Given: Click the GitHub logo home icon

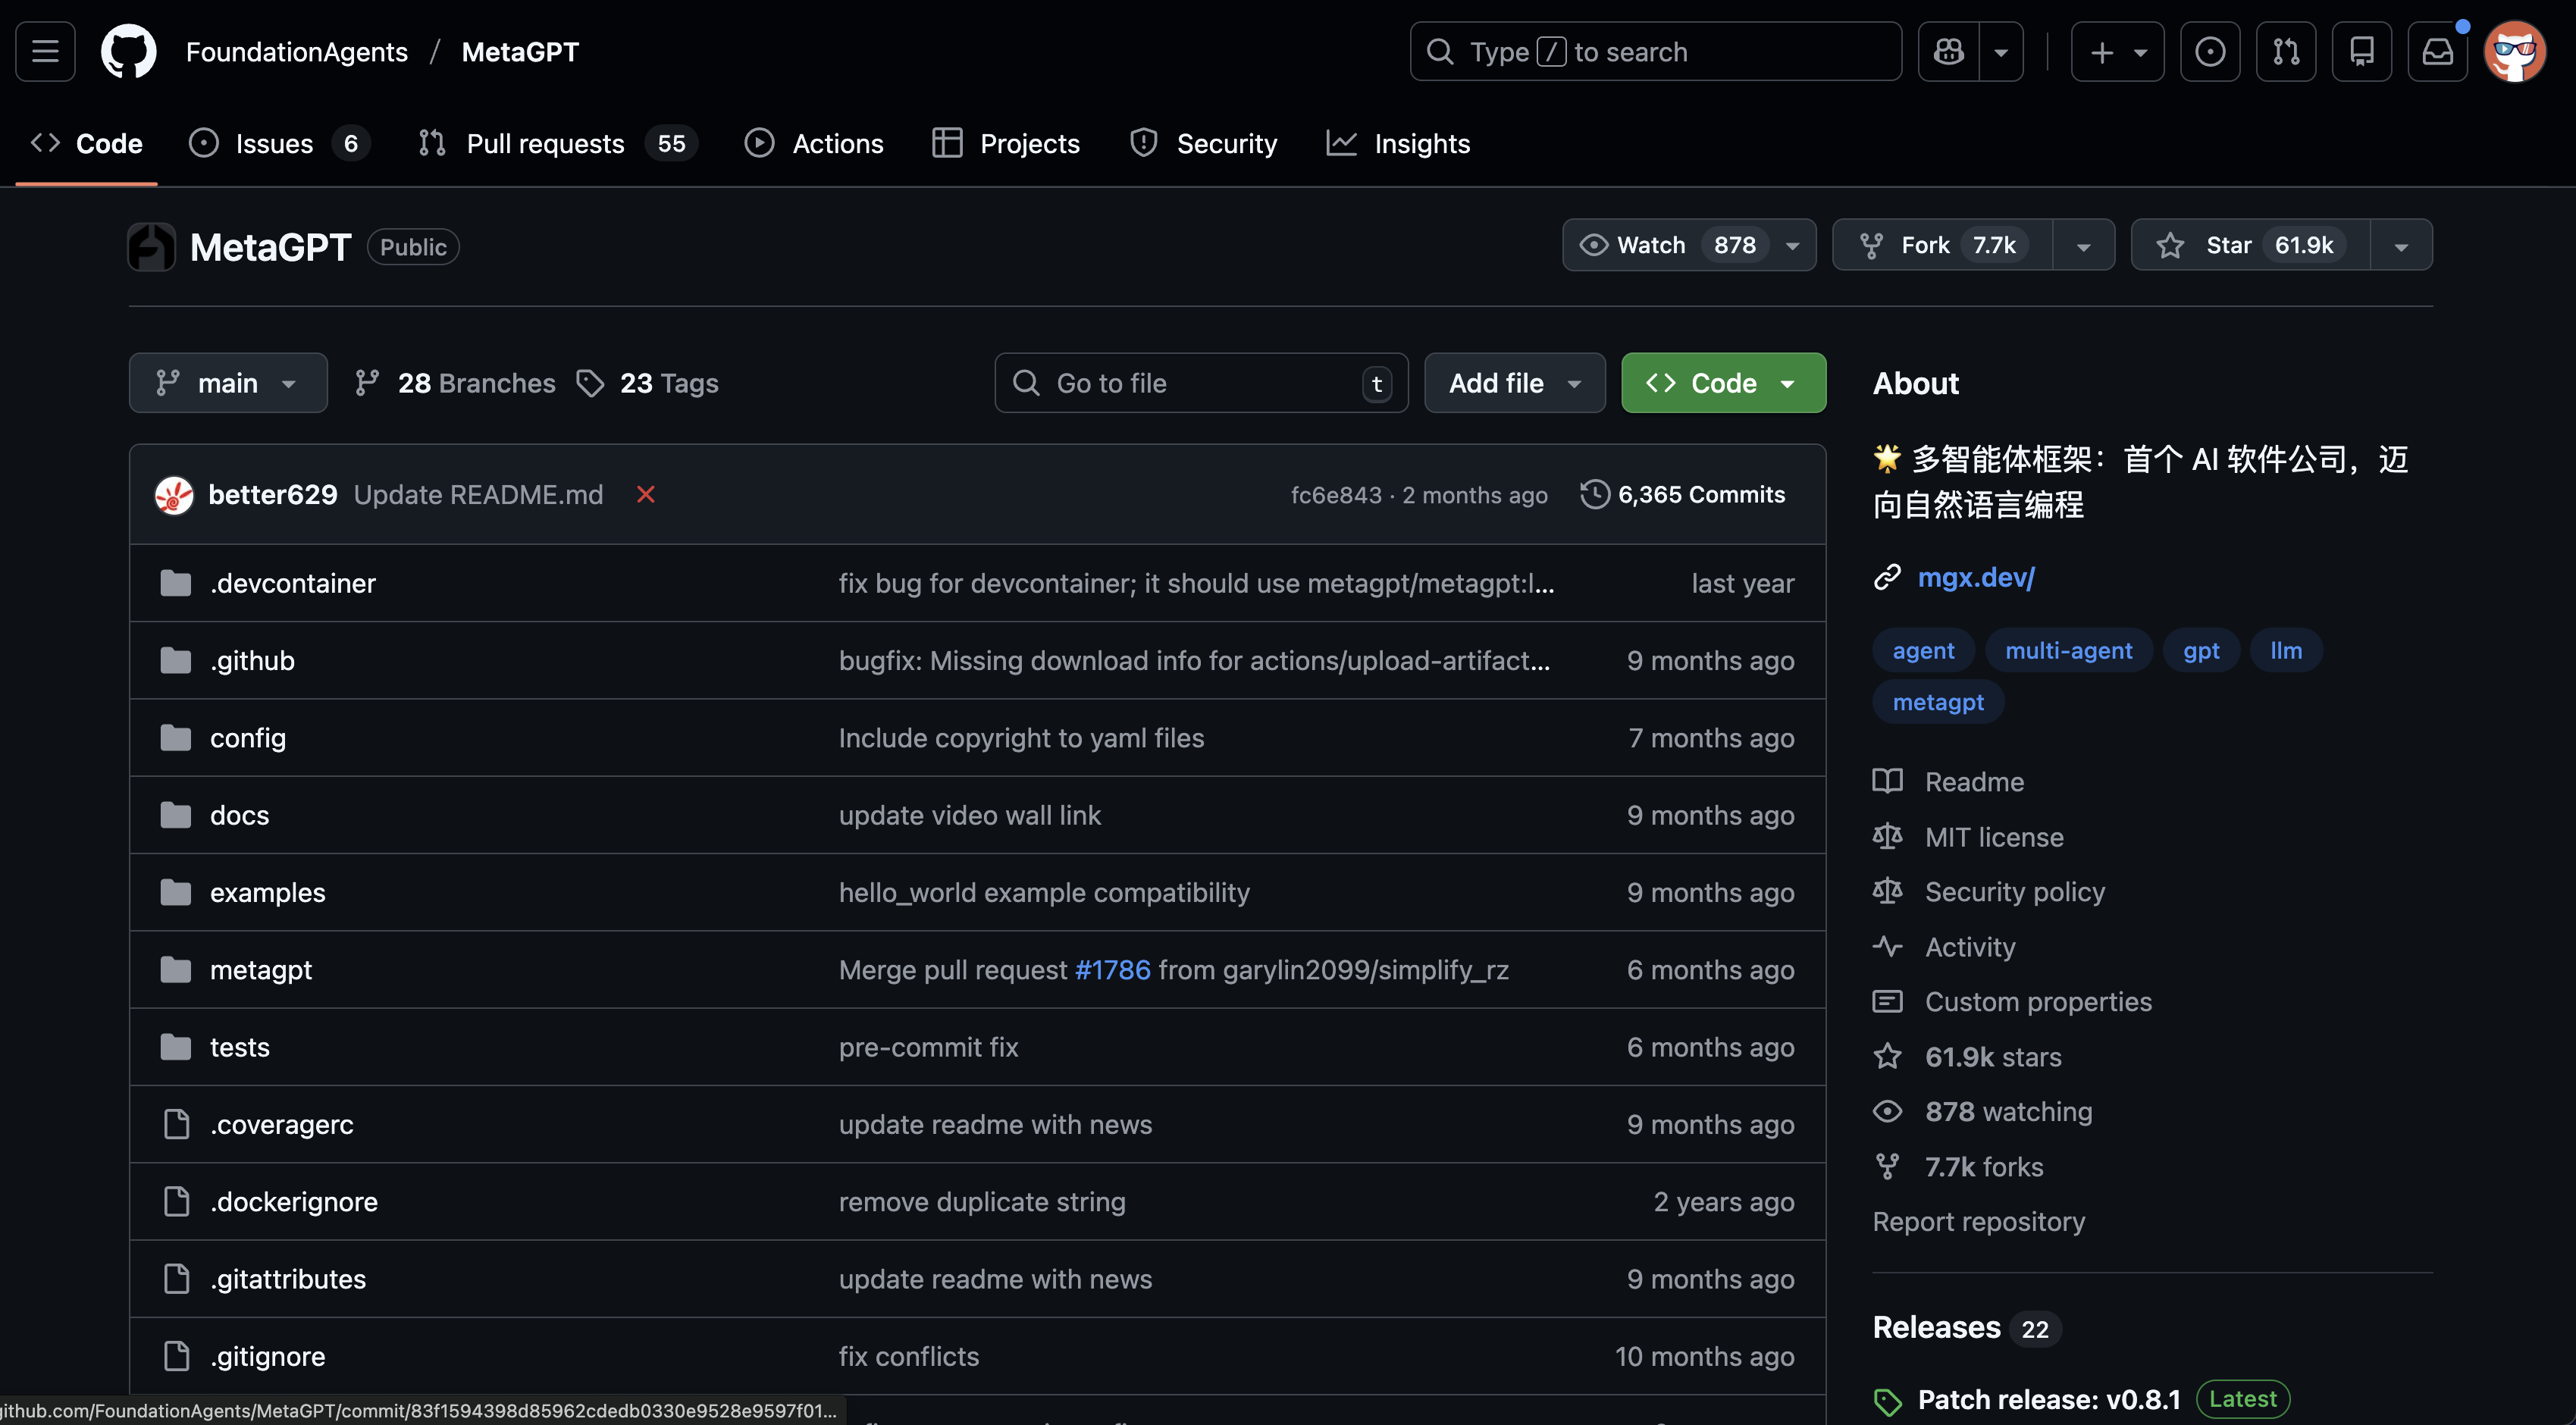Looking at the screenshot, I should (x=128, y=51).
